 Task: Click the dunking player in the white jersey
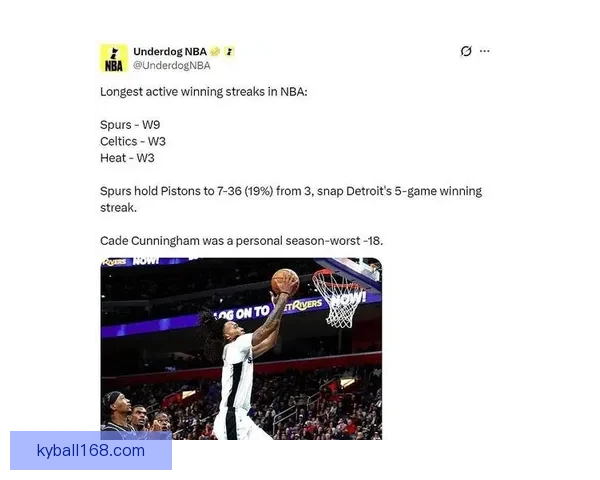click(x=245, y=360)
